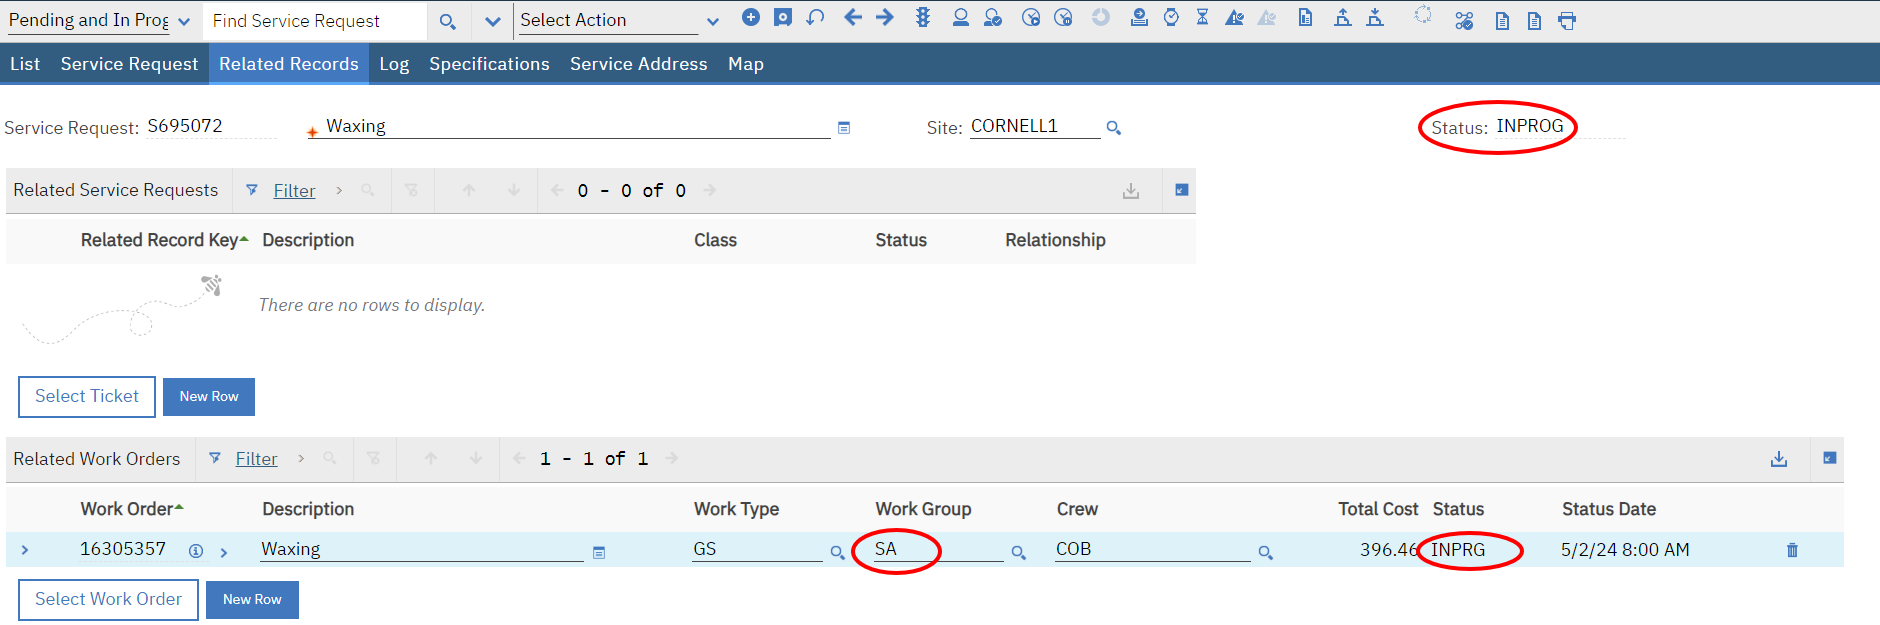Open detail menu chevron beside work order 16305357
The image size is (1880, 625).
pyautogui.click(x=224, y=552)
